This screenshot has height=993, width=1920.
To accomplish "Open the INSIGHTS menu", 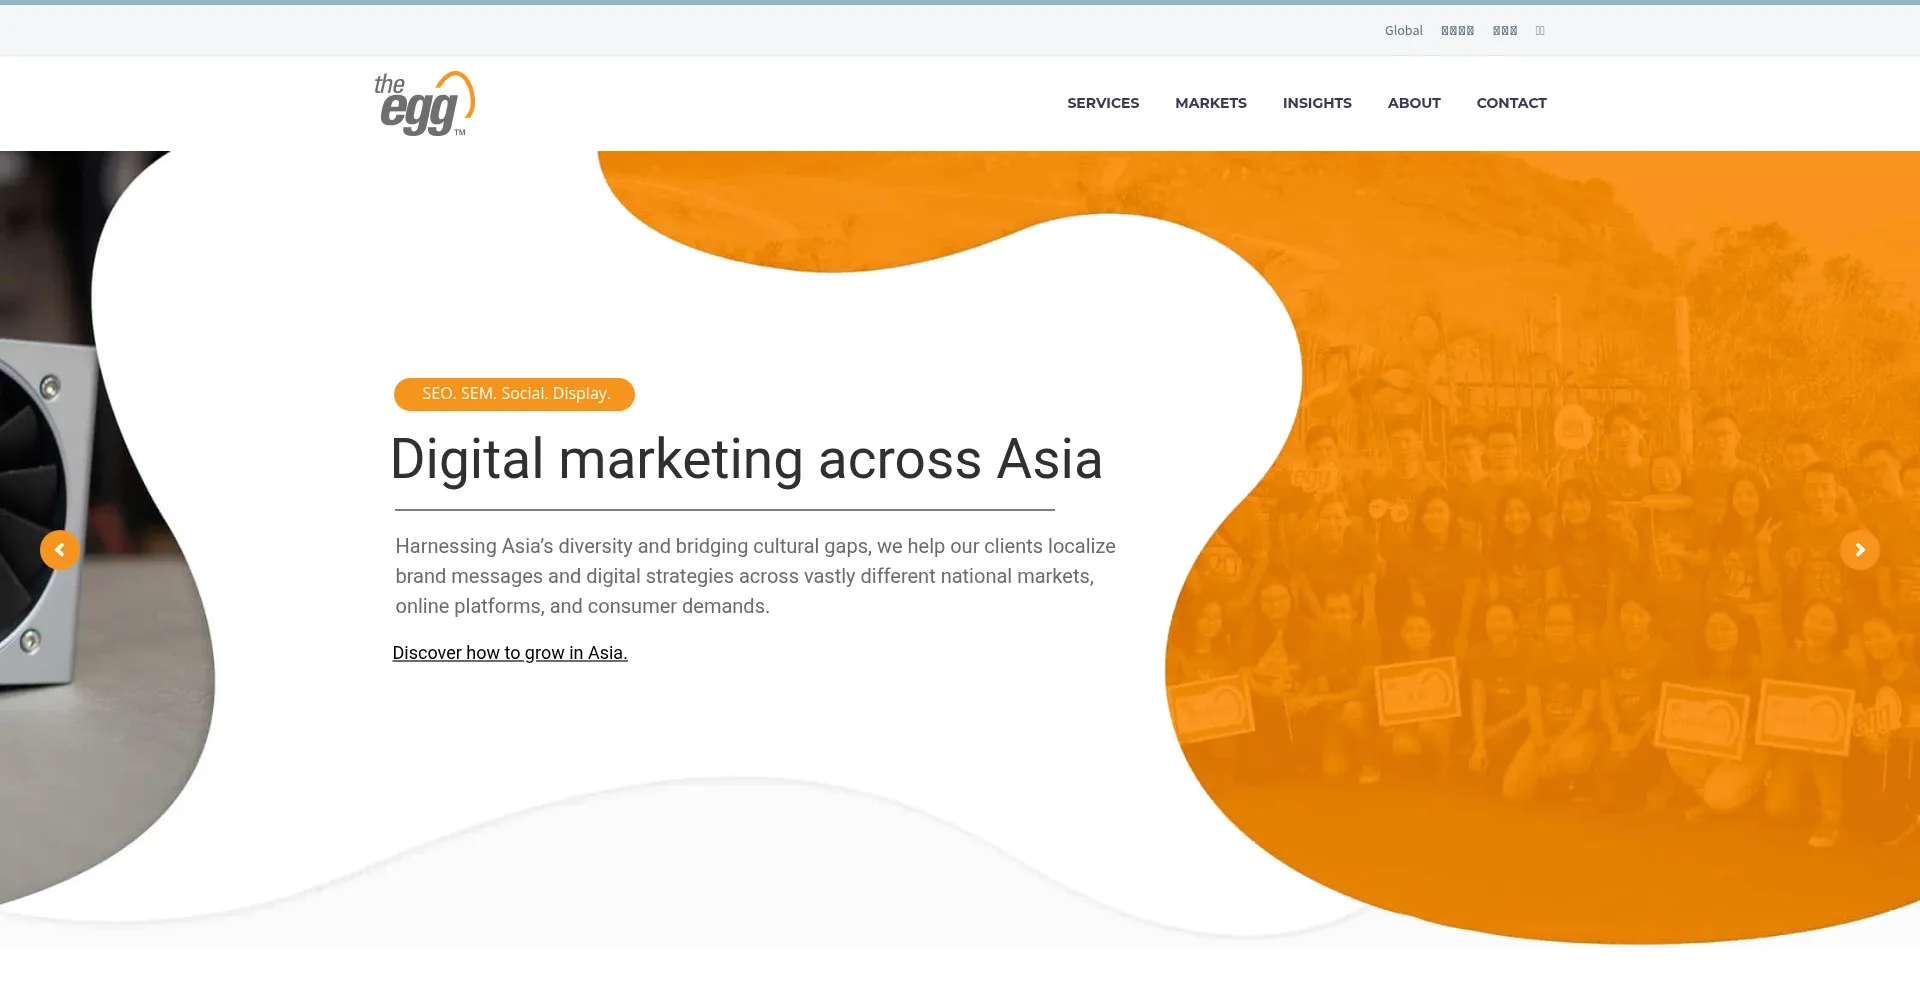I will click(1317, 103).
